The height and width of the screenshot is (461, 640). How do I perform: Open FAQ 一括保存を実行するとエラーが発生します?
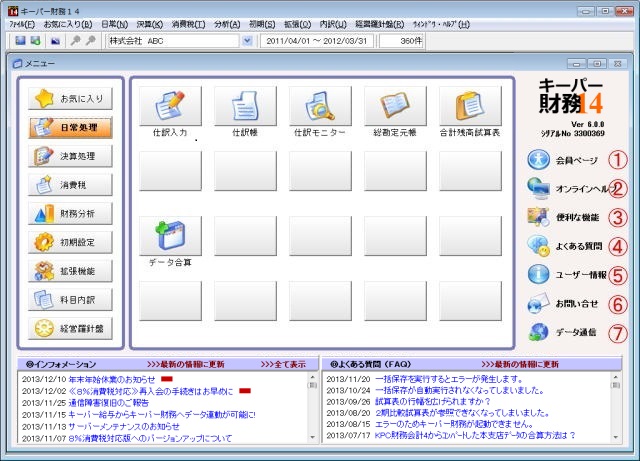click(449, 379)
